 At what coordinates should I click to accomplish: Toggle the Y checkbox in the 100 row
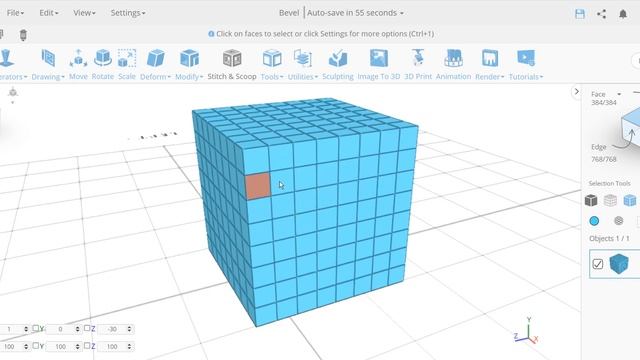[36, 346]
